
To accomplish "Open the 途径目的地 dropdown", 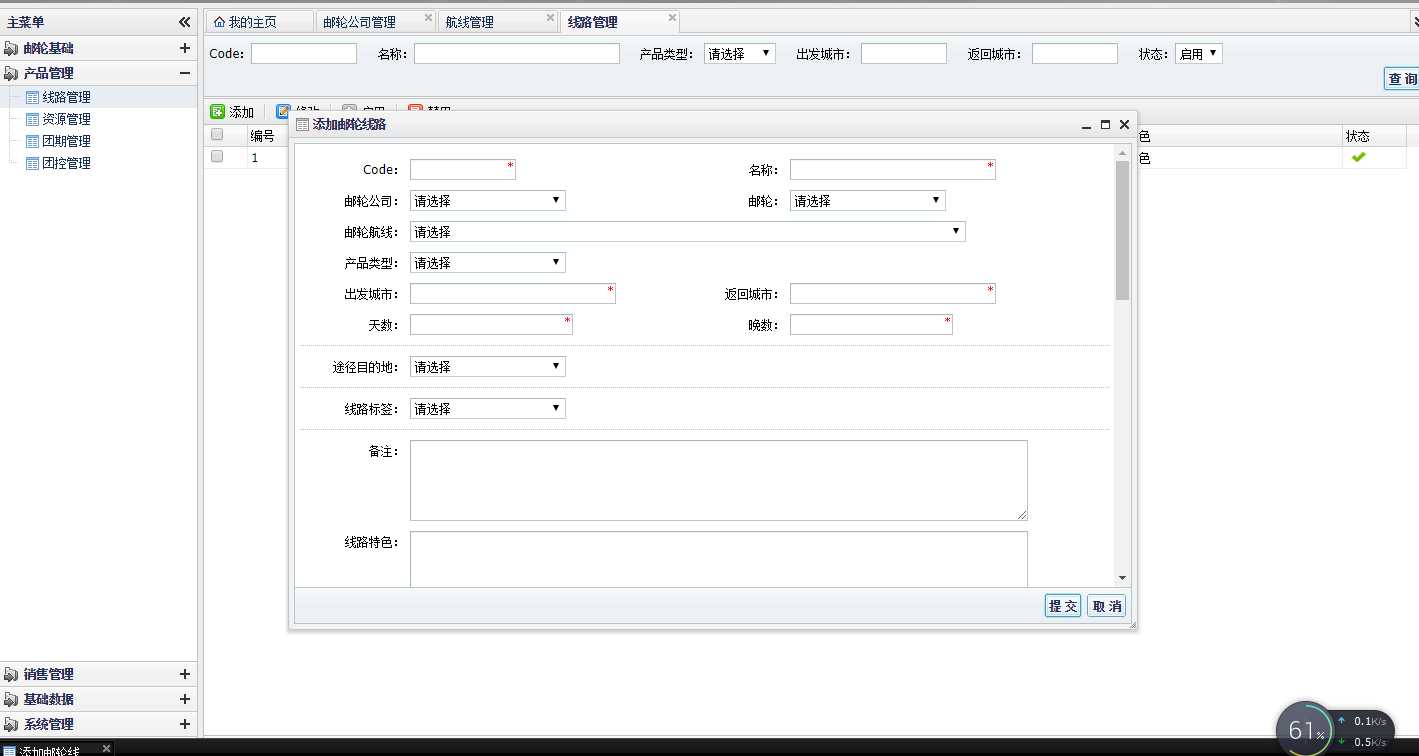I will 488,367.
